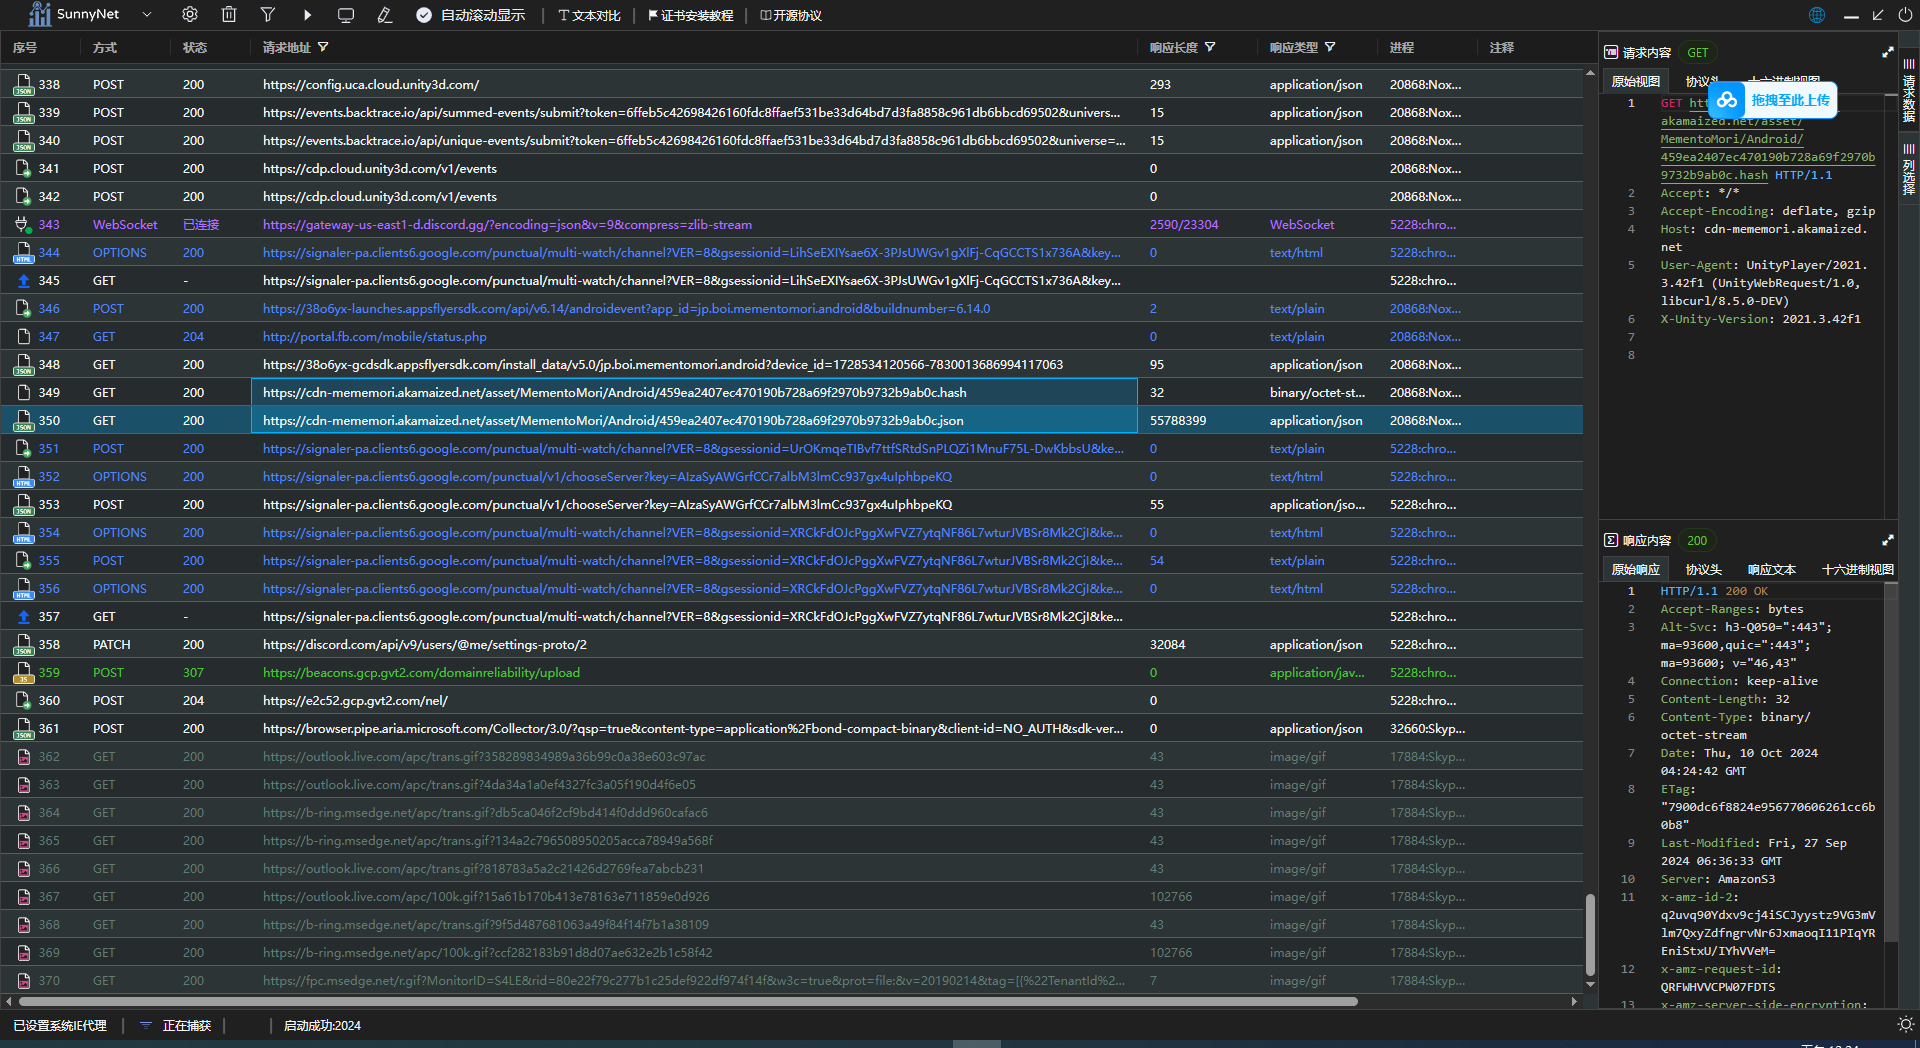Open the 响应类型 column filter
This screenshot has width=1920, height=1048.
[1330, 47]
